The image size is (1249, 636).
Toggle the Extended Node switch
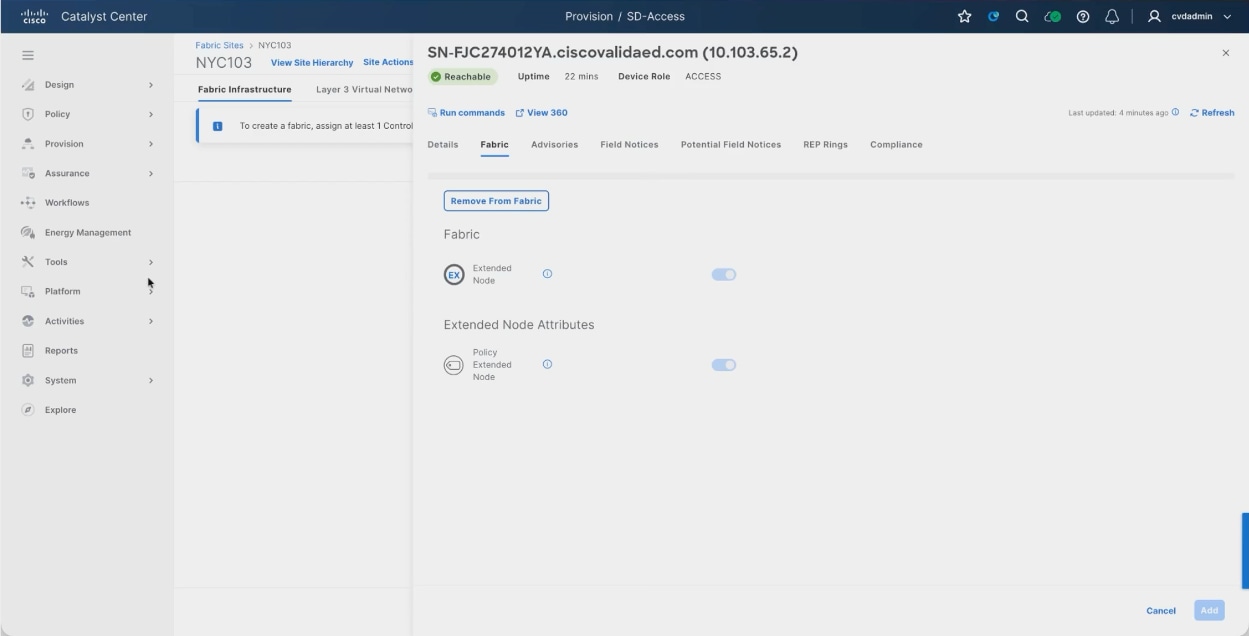coord(724,275)
